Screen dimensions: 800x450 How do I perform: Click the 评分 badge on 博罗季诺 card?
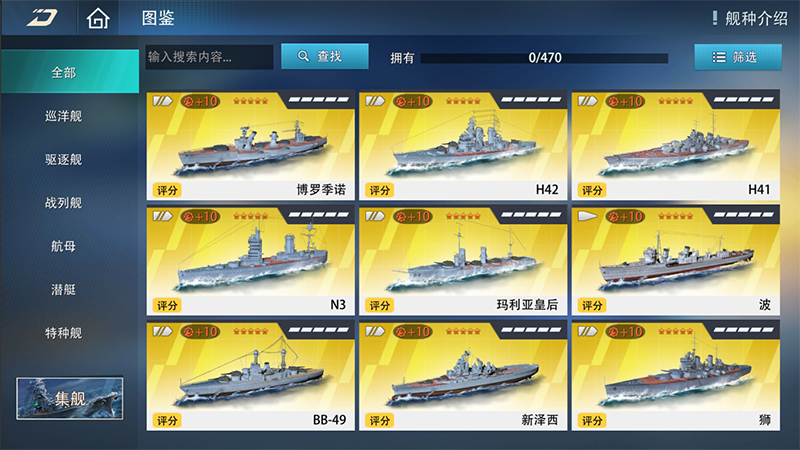click(167, 190)
